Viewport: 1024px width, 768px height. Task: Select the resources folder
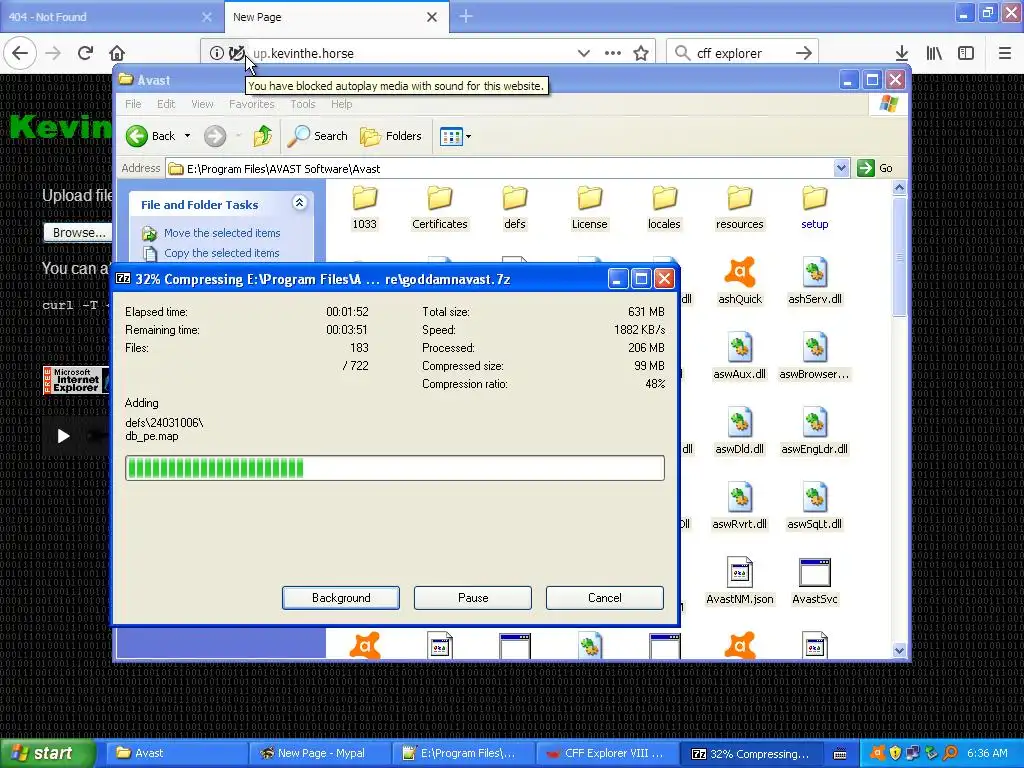739,208
